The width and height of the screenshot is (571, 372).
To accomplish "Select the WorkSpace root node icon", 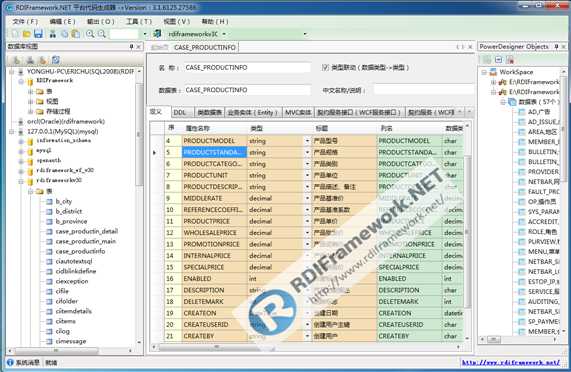I will 493,72.
